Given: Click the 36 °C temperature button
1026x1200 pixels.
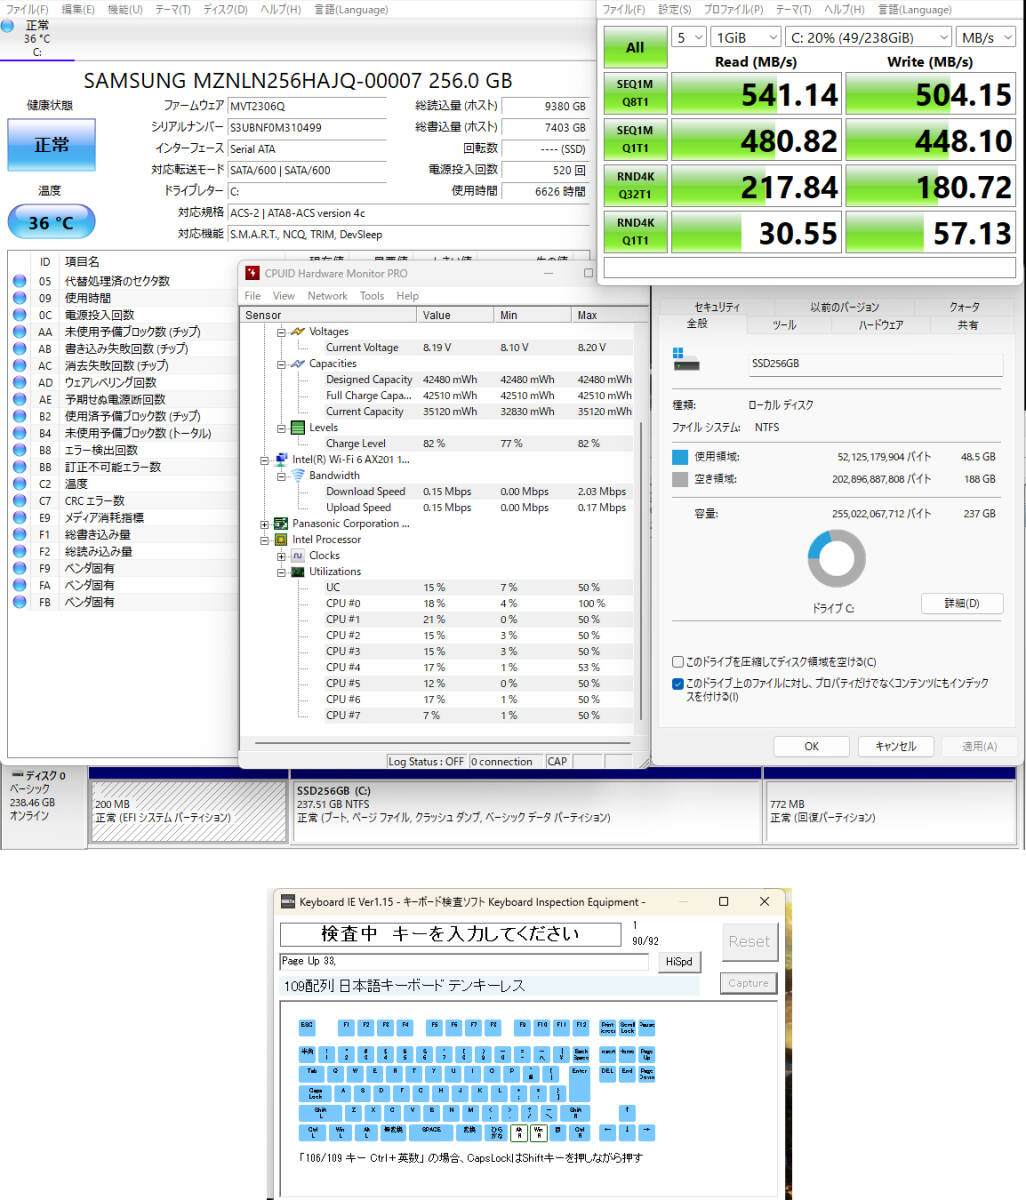Looking at the screenshot, I should coord(51,222).
